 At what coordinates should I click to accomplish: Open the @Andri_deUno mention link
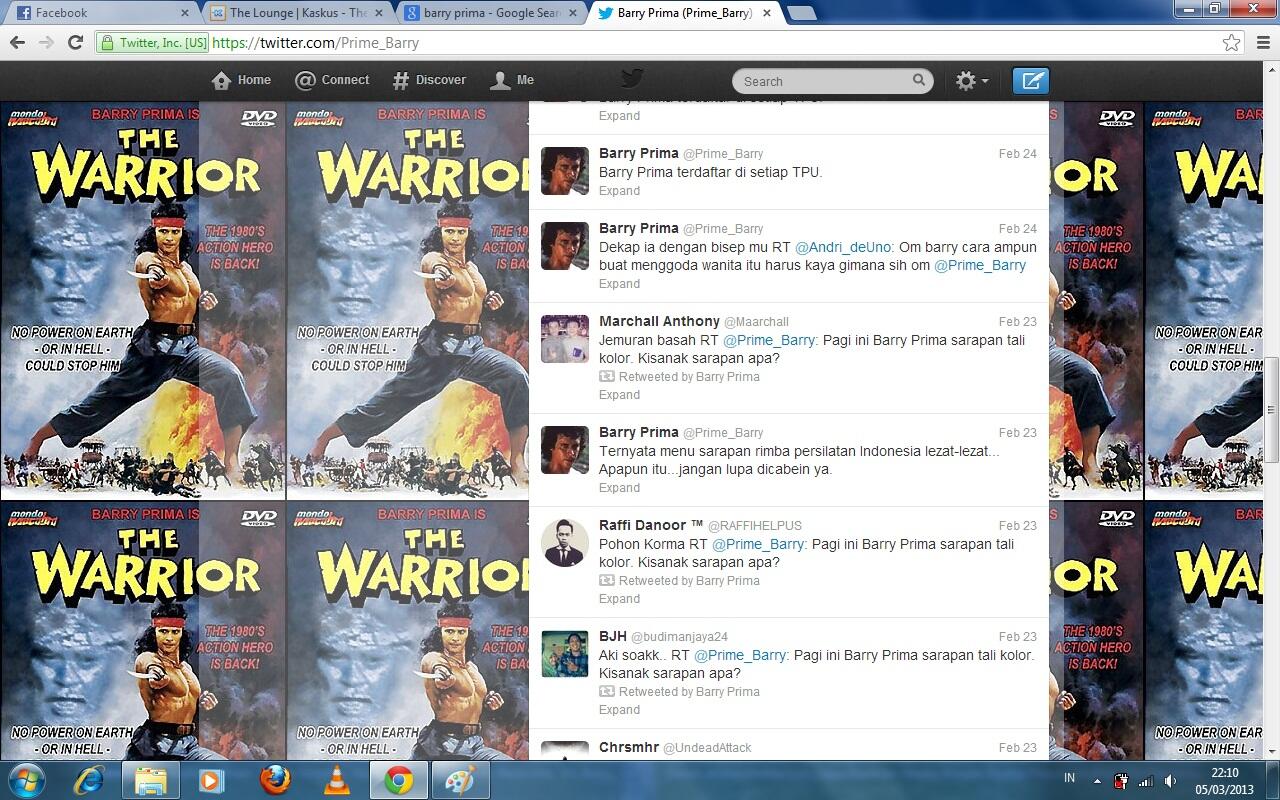[843, 247]
